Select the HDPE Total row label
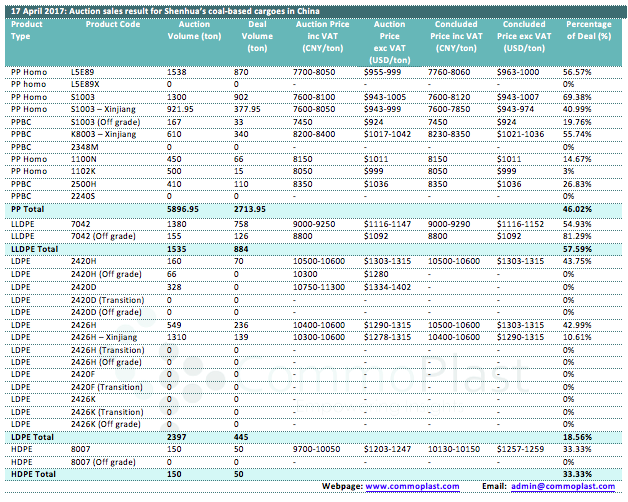Screen dimensions: 628x502 point(32,474)
